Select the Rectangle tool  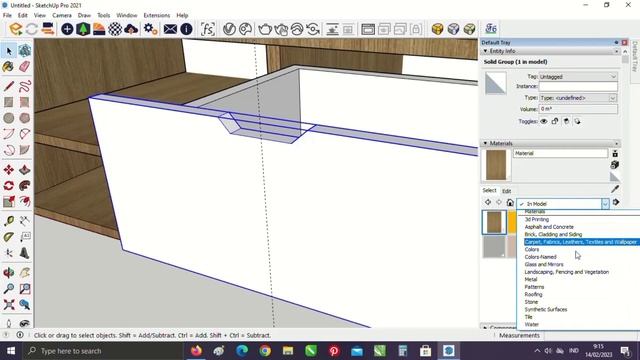(9, 102)
